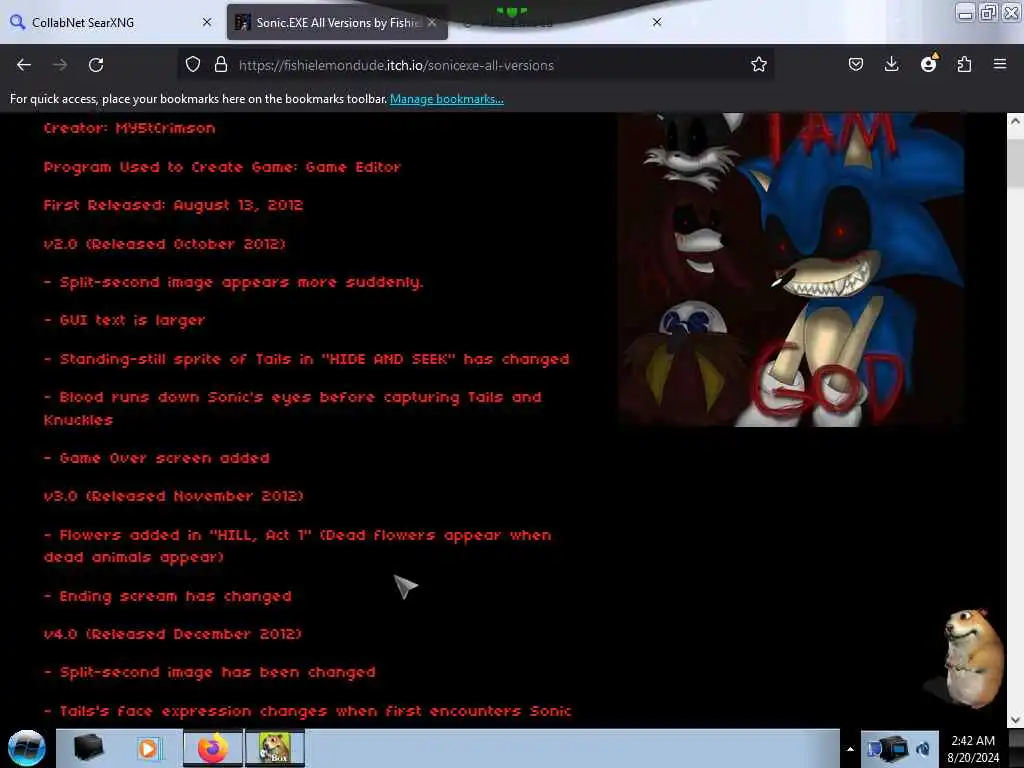
Task: Click the itch.io URL address bar
Action: tap(477, 65)
